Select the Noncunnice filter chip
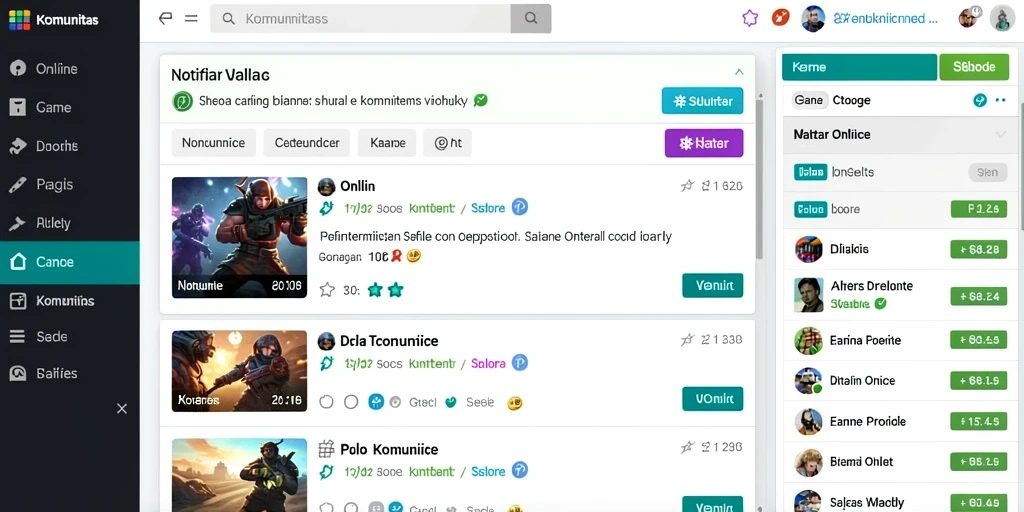Viewport: 1024px width, 512px height. [214, 143]
